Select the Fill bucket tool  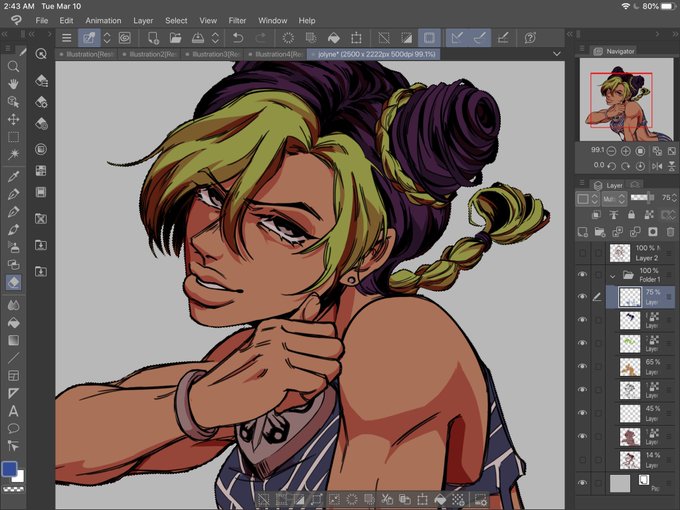pyautogui.click(x=13, y=323)
